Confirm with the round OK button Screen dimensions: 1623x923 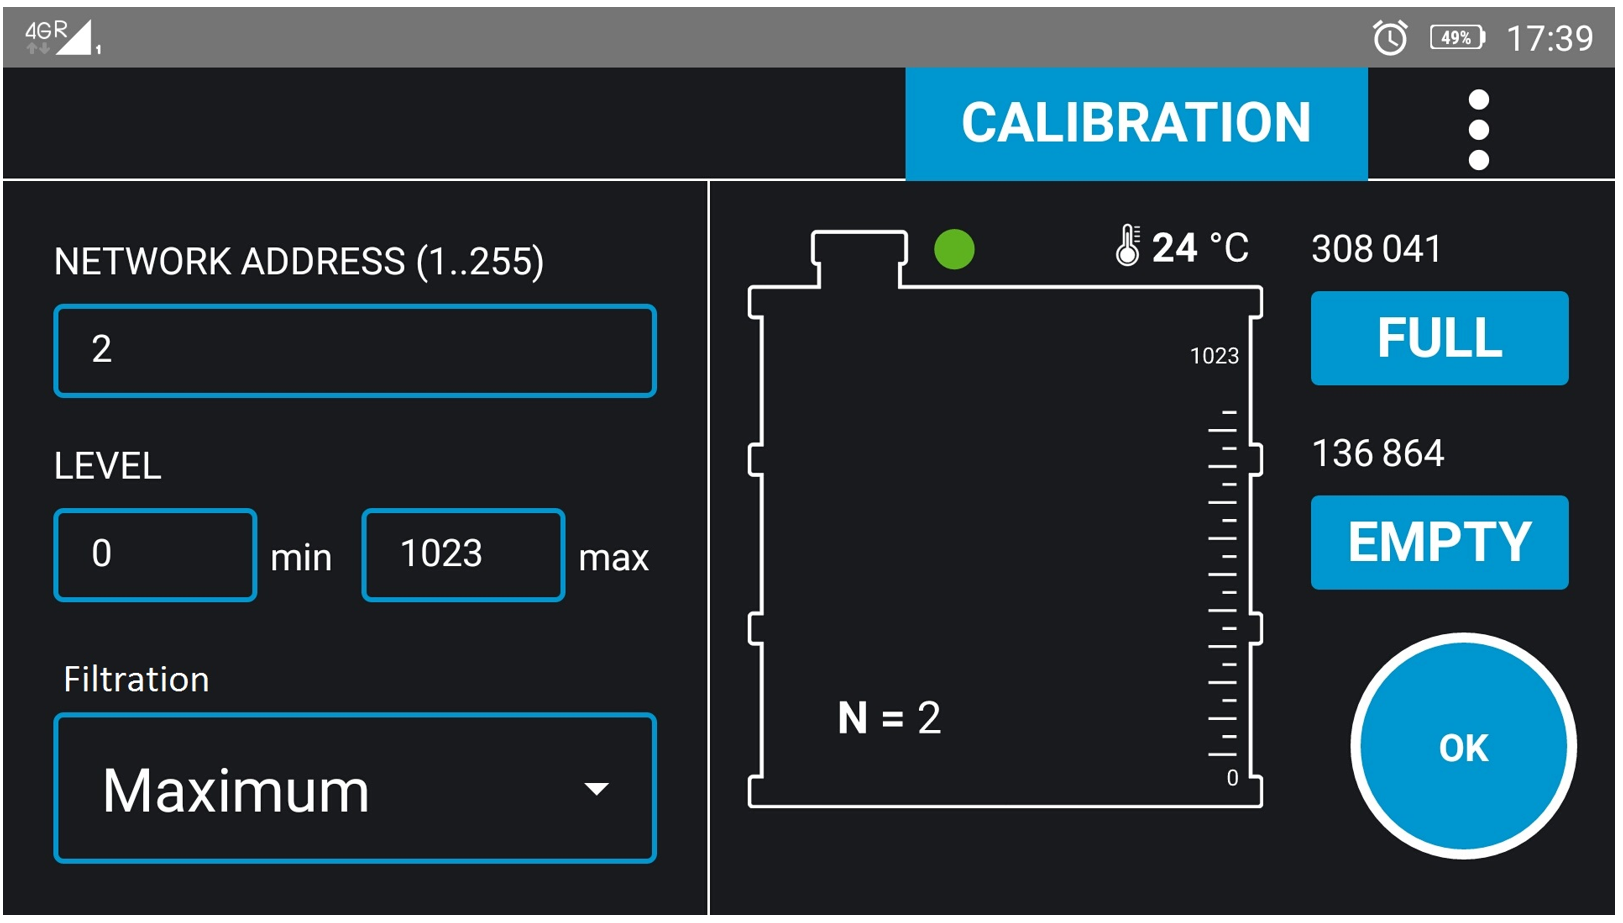pyautogui.click(x=1462, y=746)
